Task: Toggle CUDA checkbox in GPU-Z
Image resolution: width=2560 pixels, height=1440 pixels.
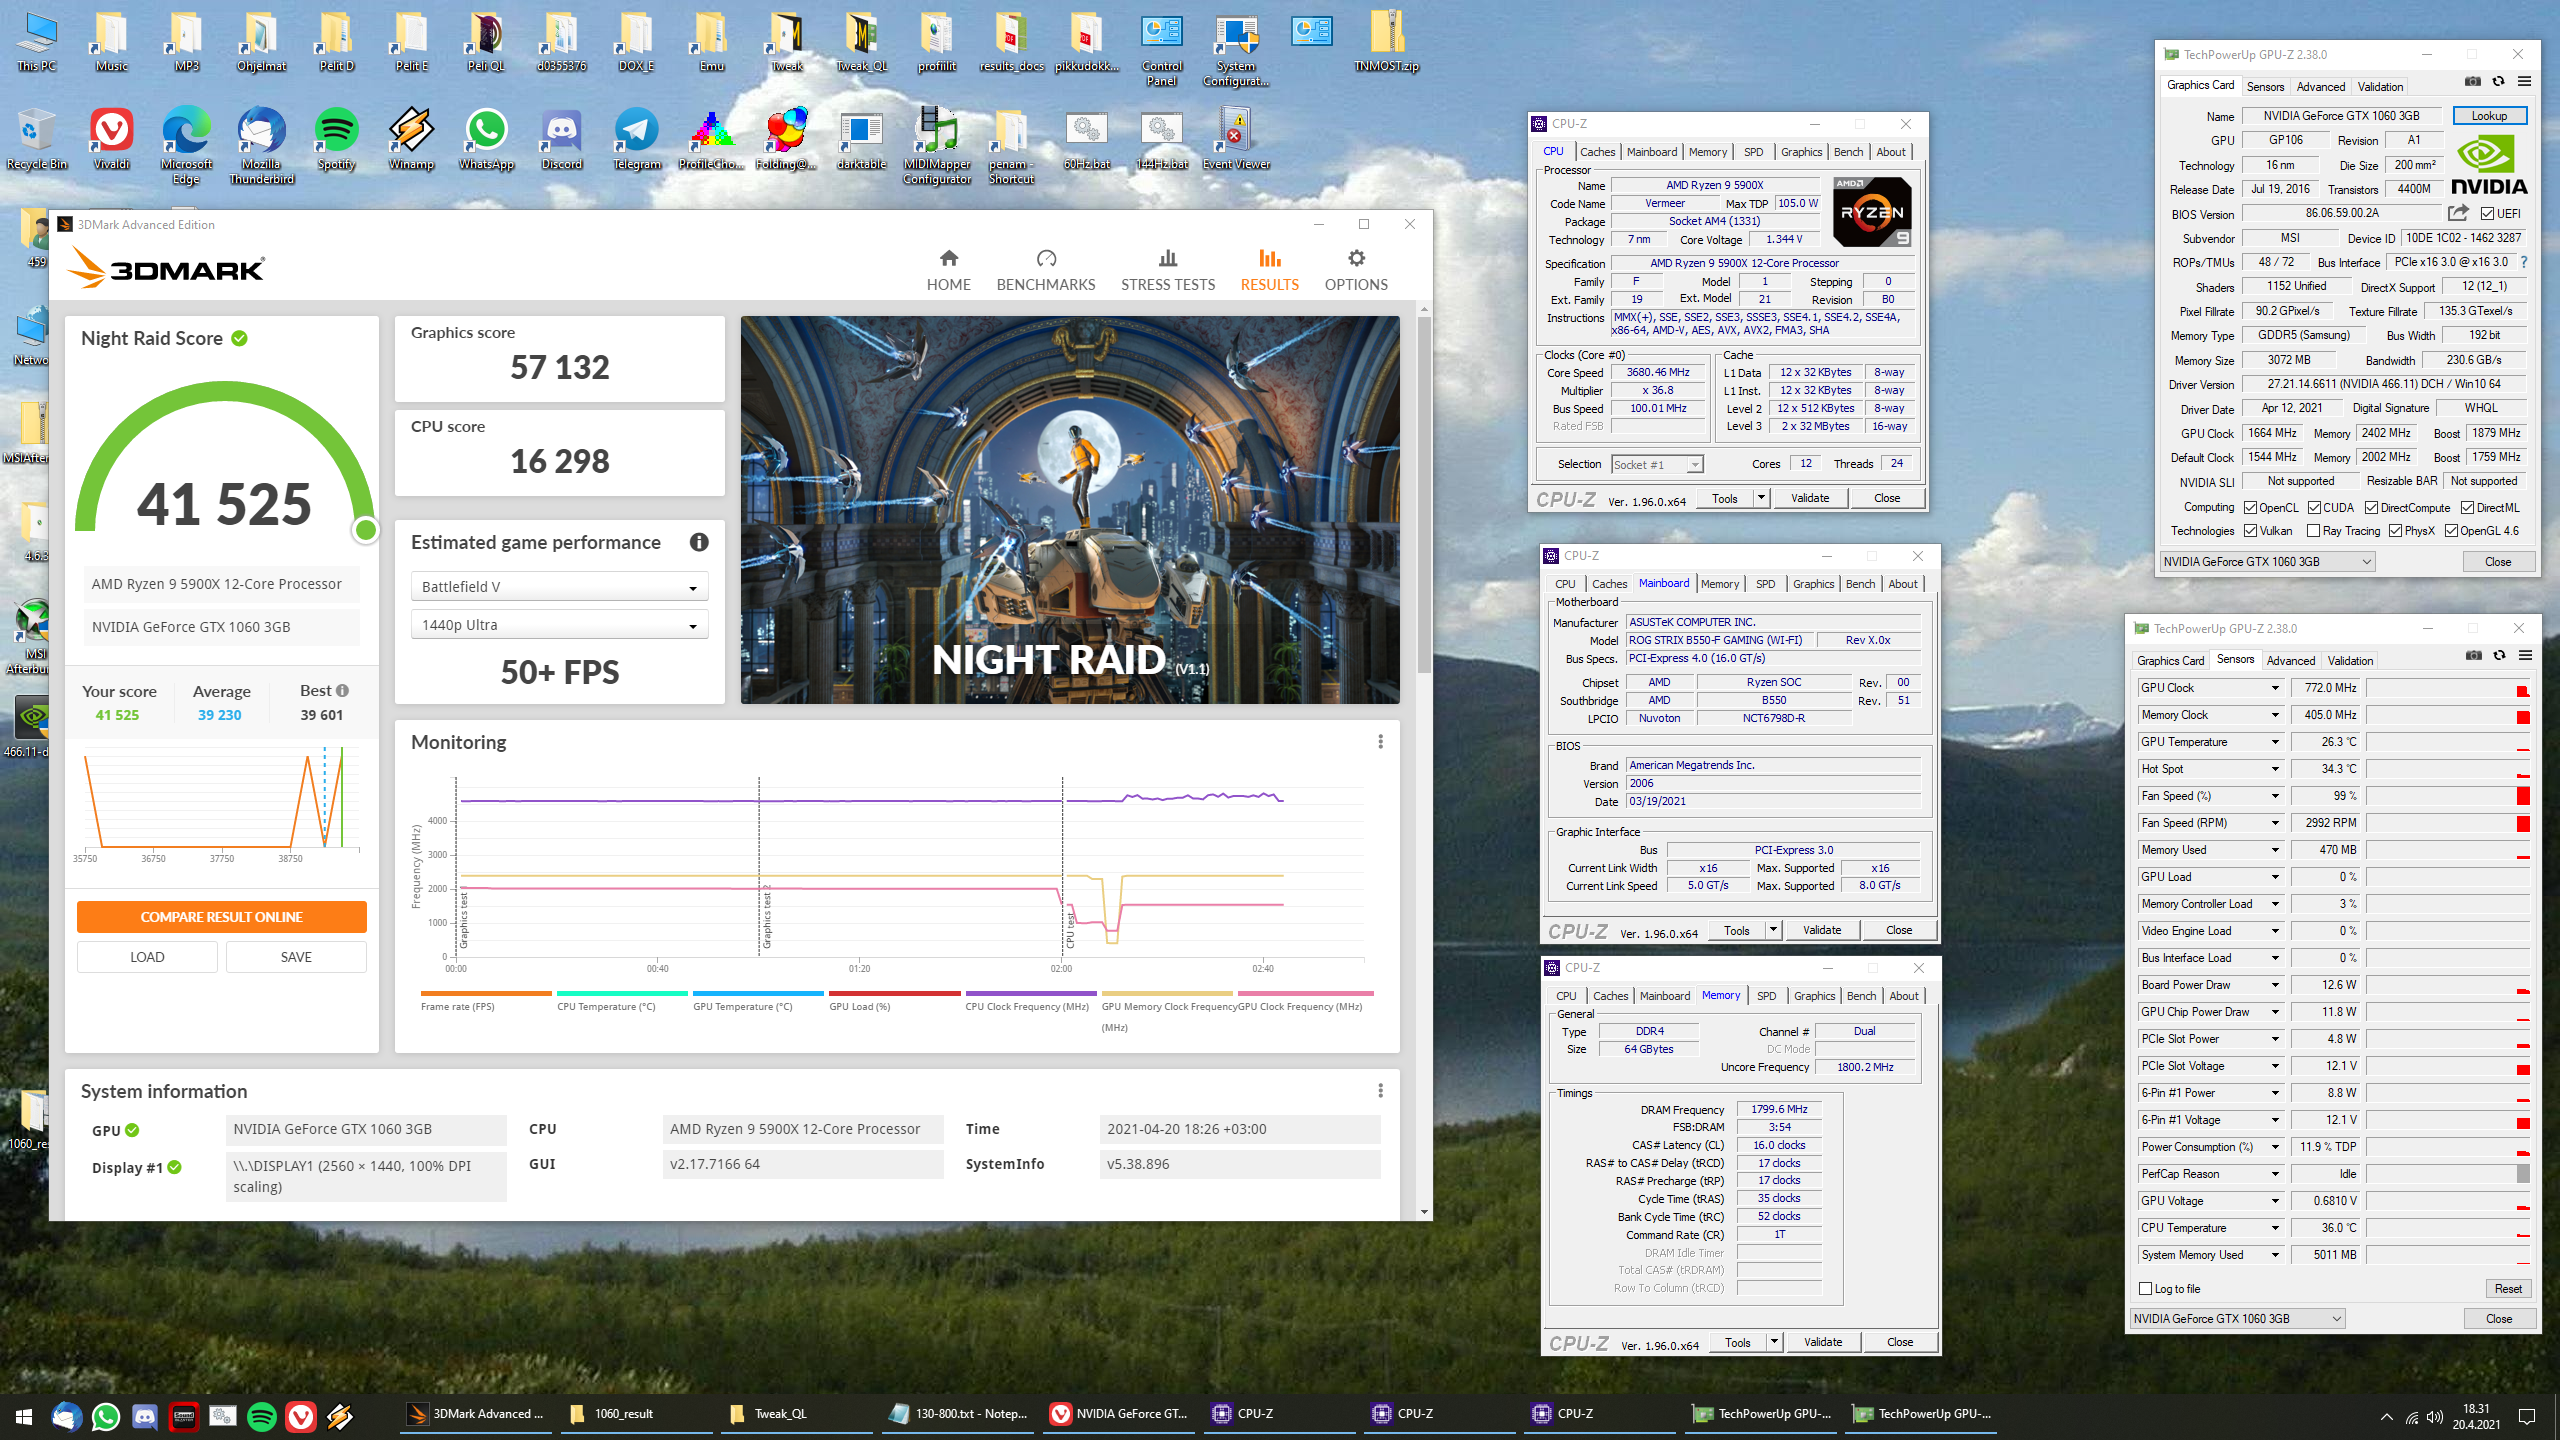Action: [2314, 507]
